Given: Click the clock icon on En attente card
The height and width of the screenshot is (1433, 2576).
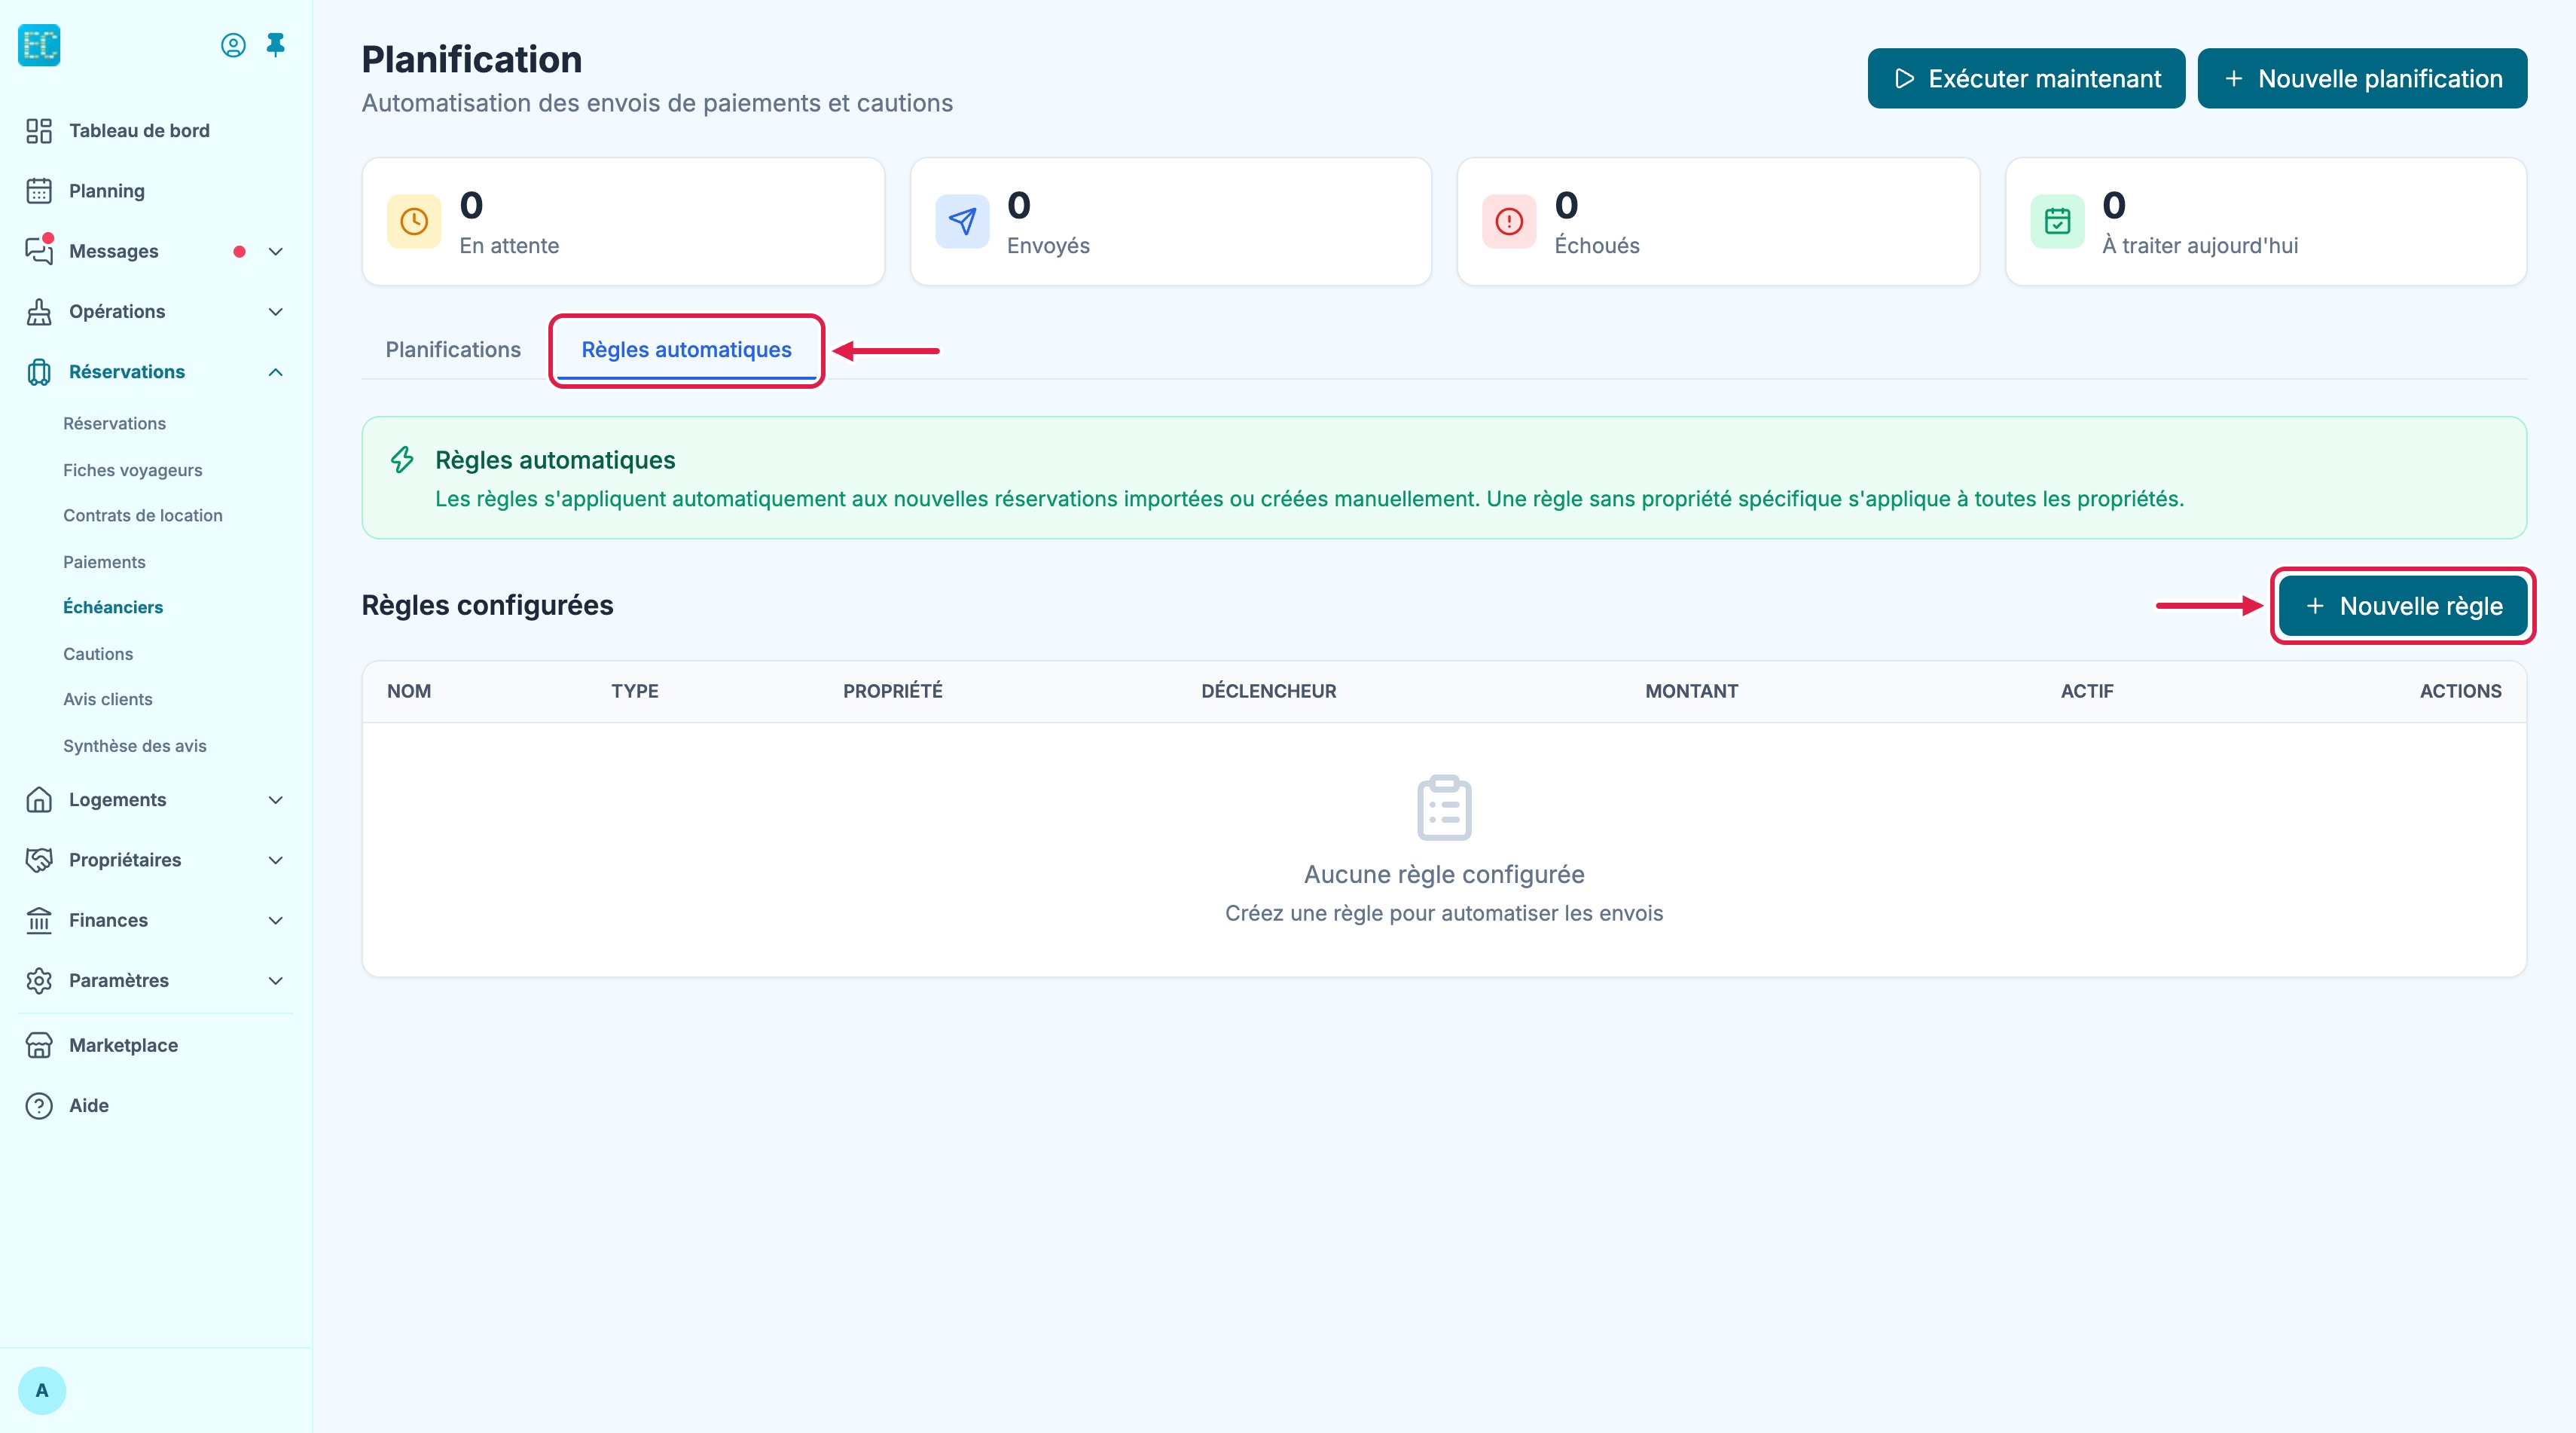Looking at the screenshot, I should pos(414,221).
